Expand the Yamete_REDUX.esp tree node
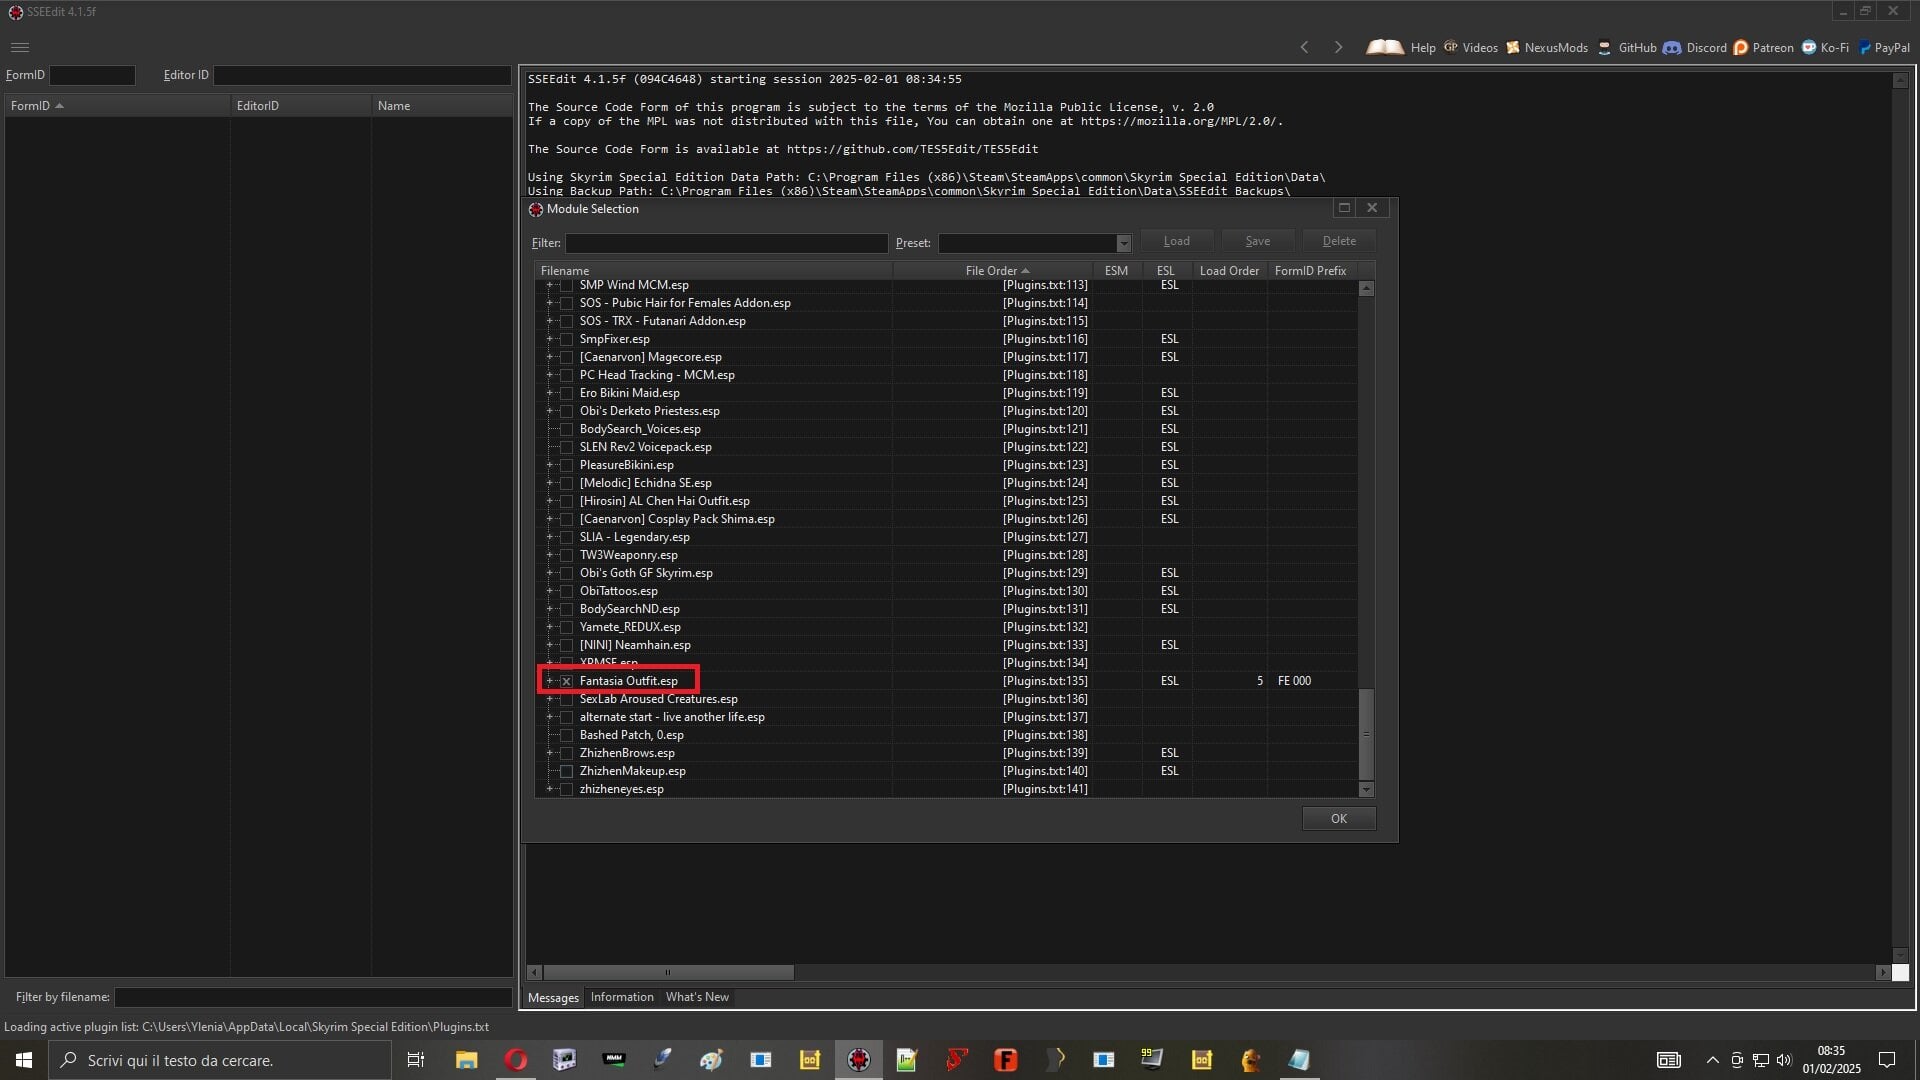The height and width of the screenshot is (1080, 1920). point(549,627)
